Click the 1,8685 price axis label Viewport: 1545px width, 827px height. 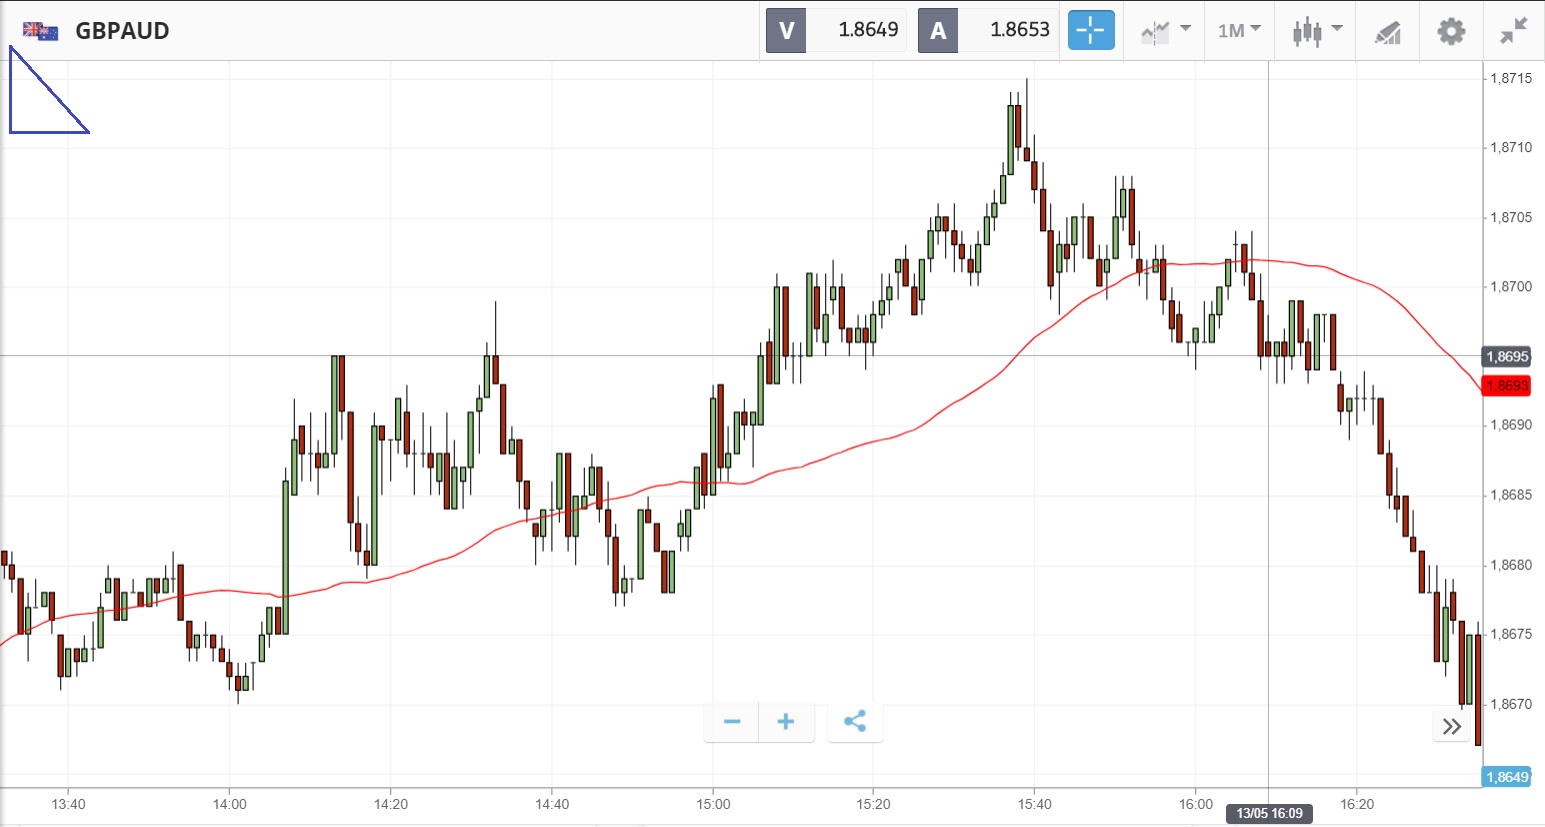[x=1511, y=495]
